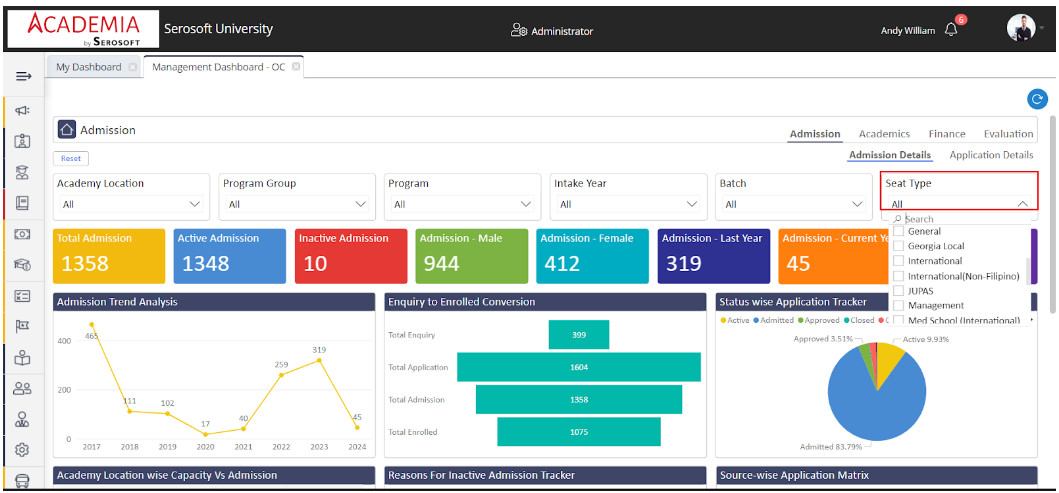Viewport: 1059px width, 493px height.
Task: Click the blue refresh dashboard icon
Action: pos(1037,99)
